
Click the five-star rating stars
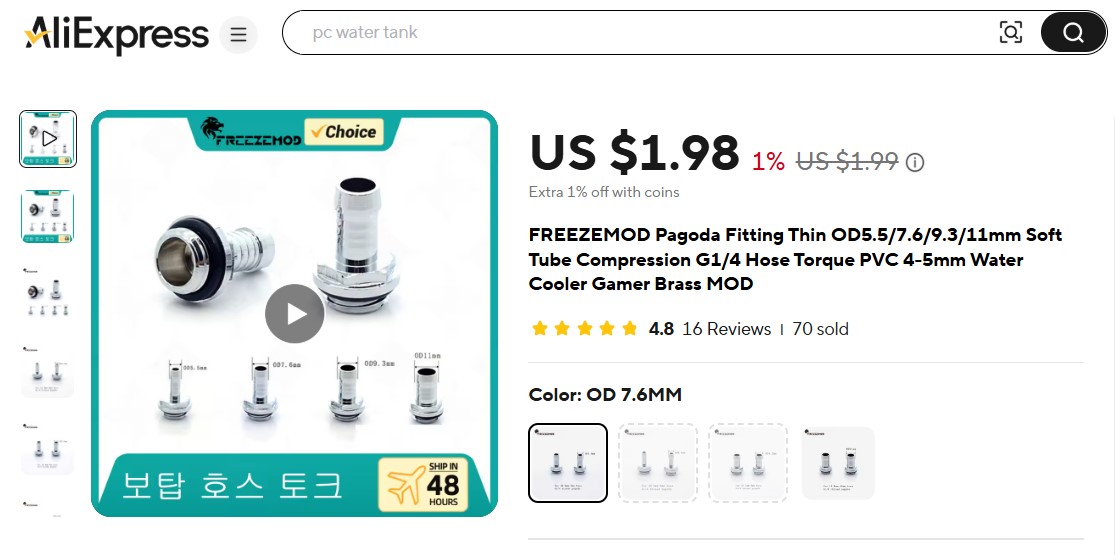tap(585, 329)
